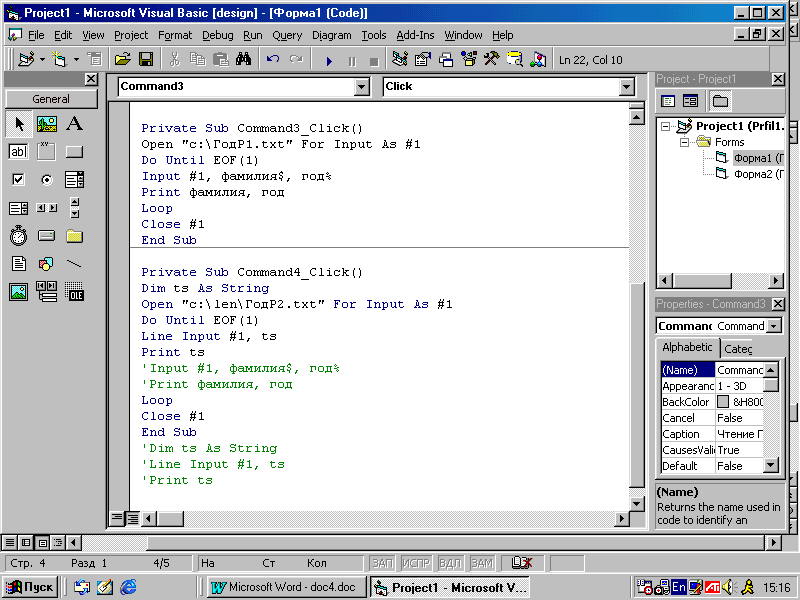Select the Image tool in toolbox
Image resolution: width=800 pixels, height=600 pixels.
tap(19, 292)
